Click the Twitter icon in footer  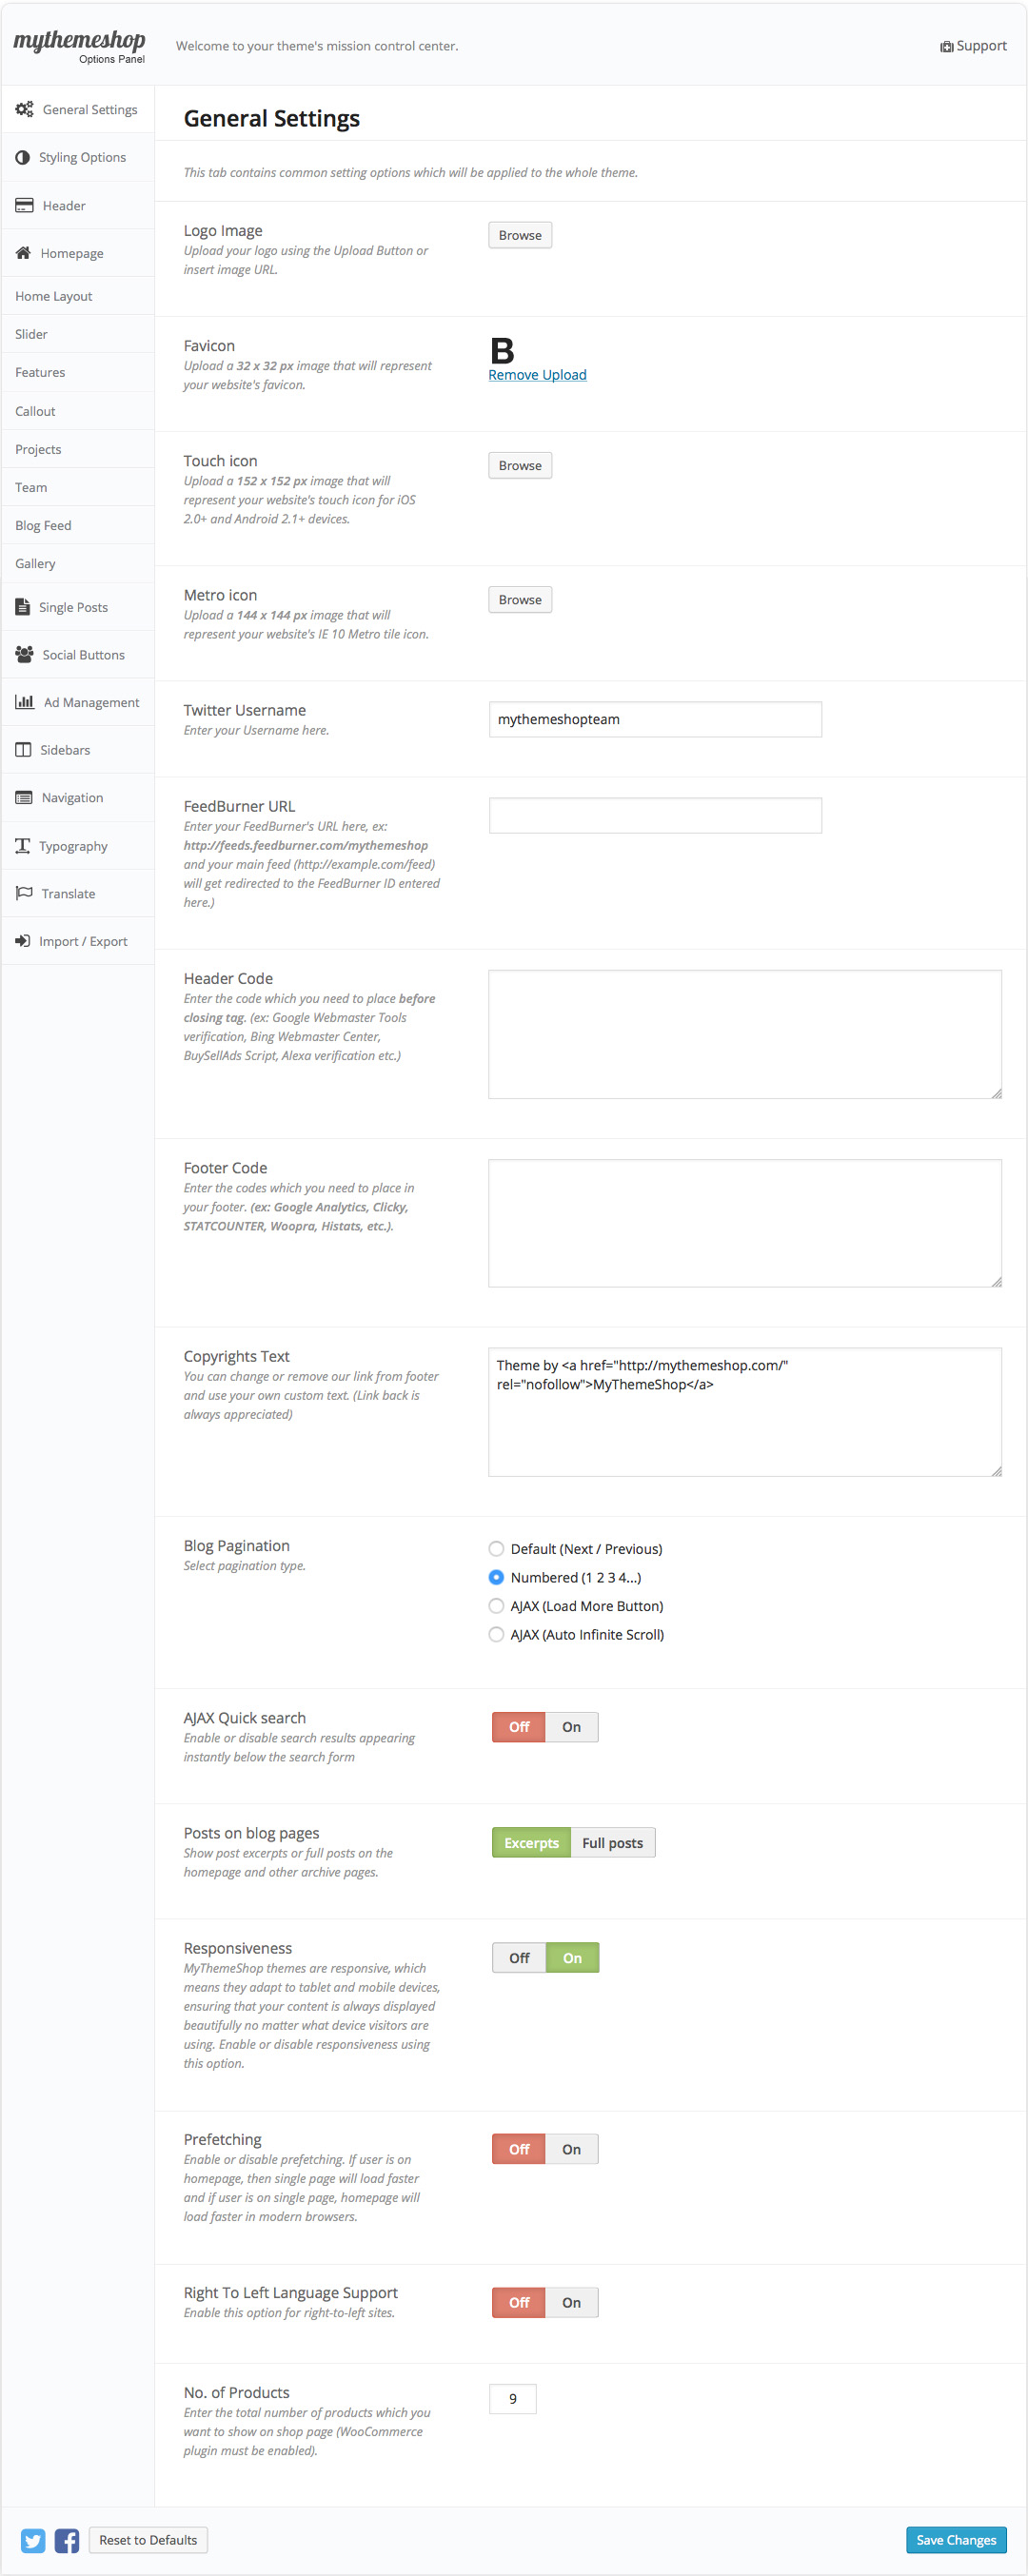(33, 2540)
